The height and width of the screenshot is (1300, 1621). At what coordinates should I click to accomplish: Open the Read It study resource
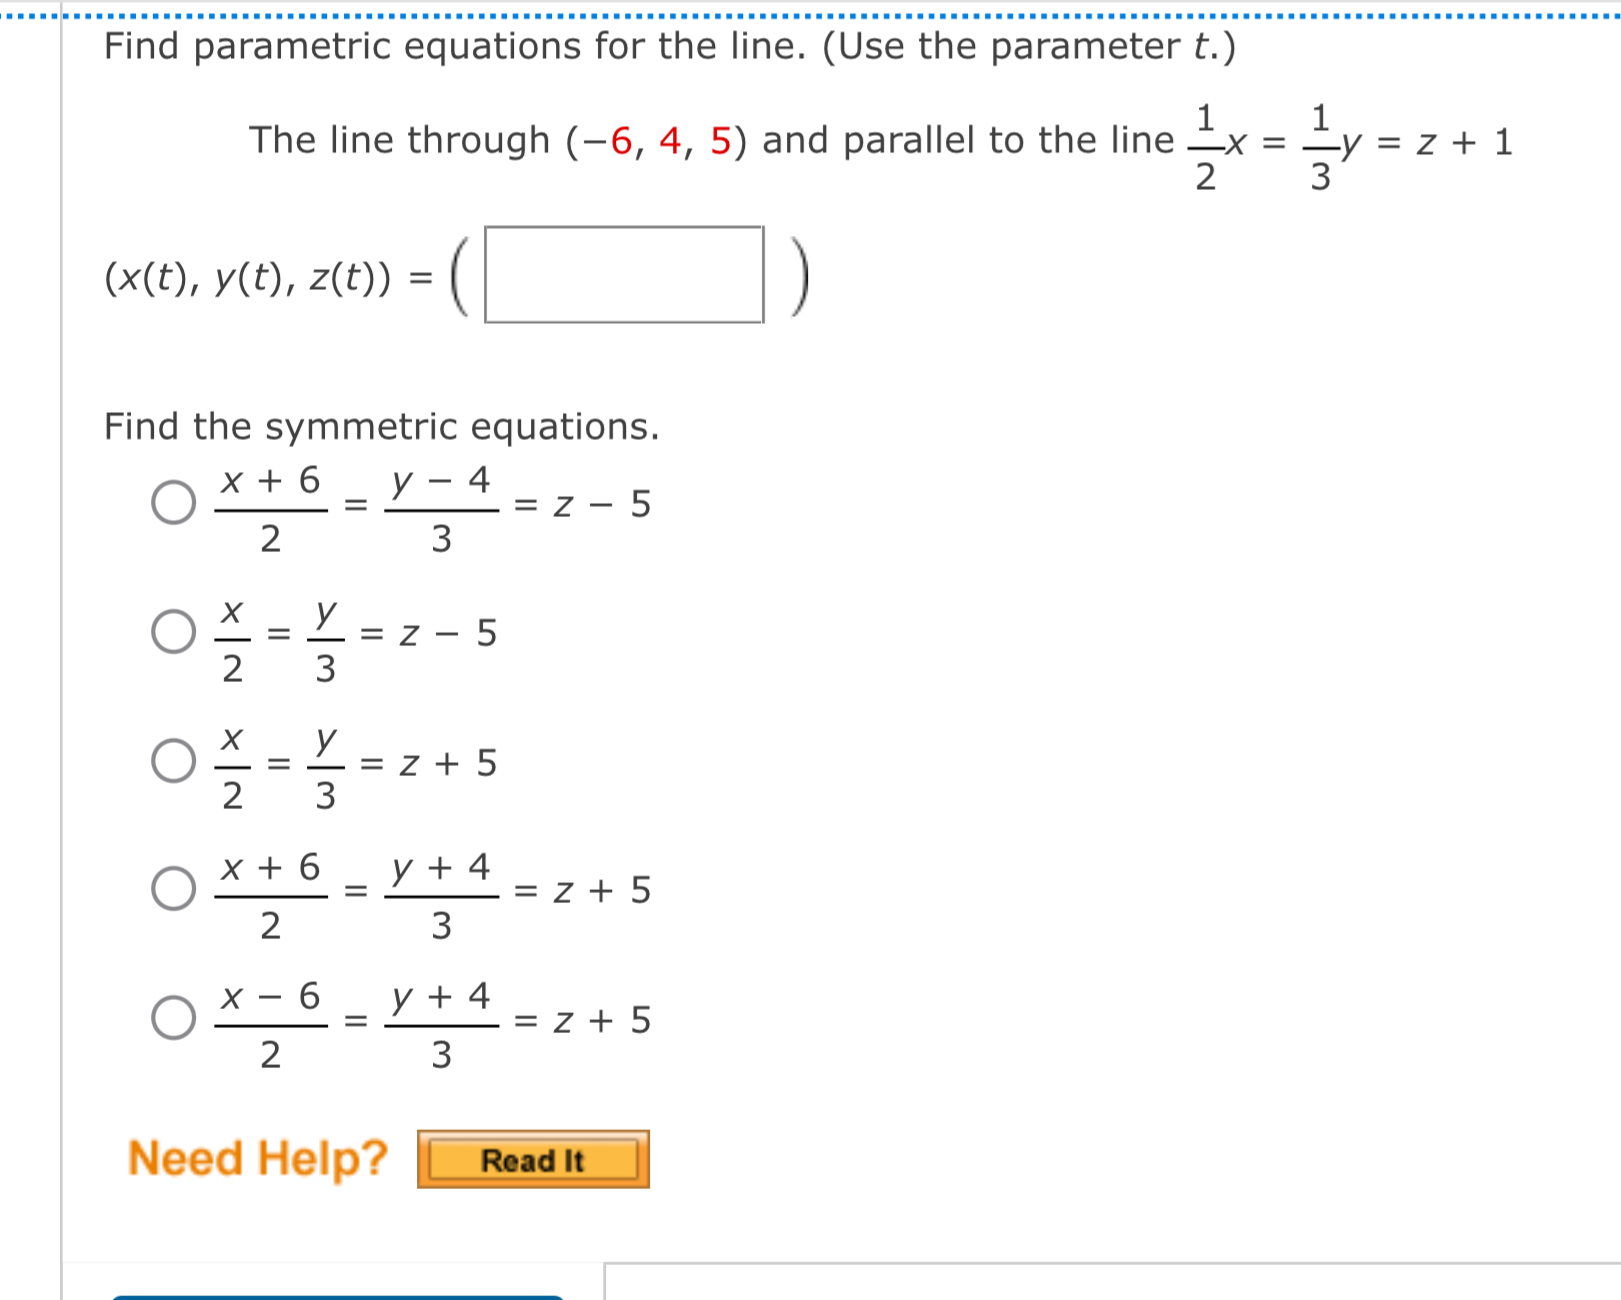(x=532, y=1159)
